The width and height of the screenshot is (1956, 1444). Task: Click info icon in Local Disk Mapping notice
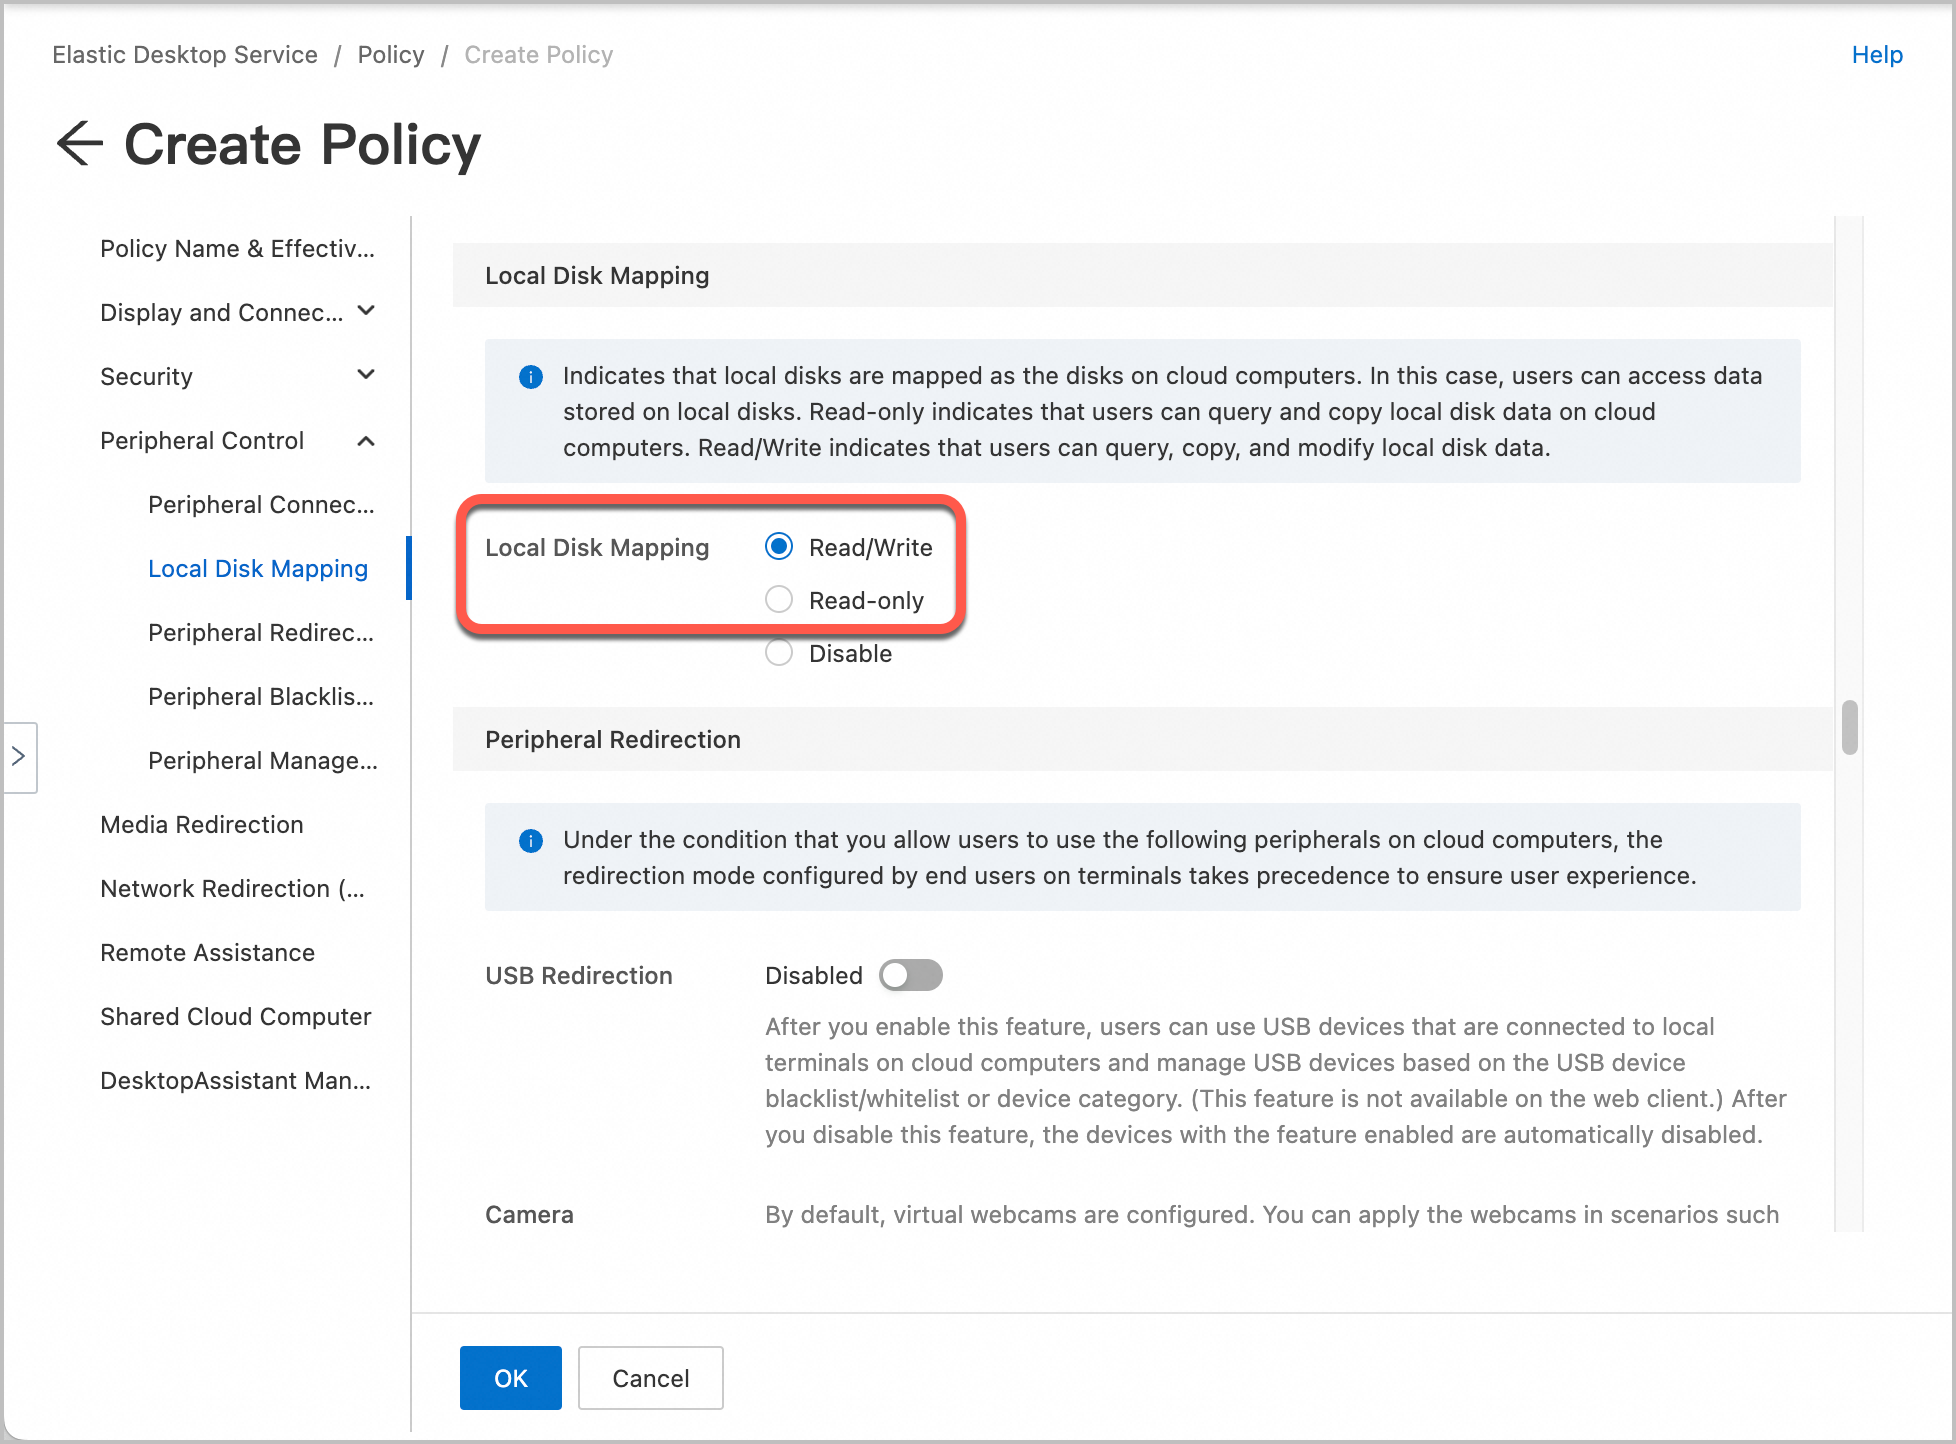click(531, 377)
